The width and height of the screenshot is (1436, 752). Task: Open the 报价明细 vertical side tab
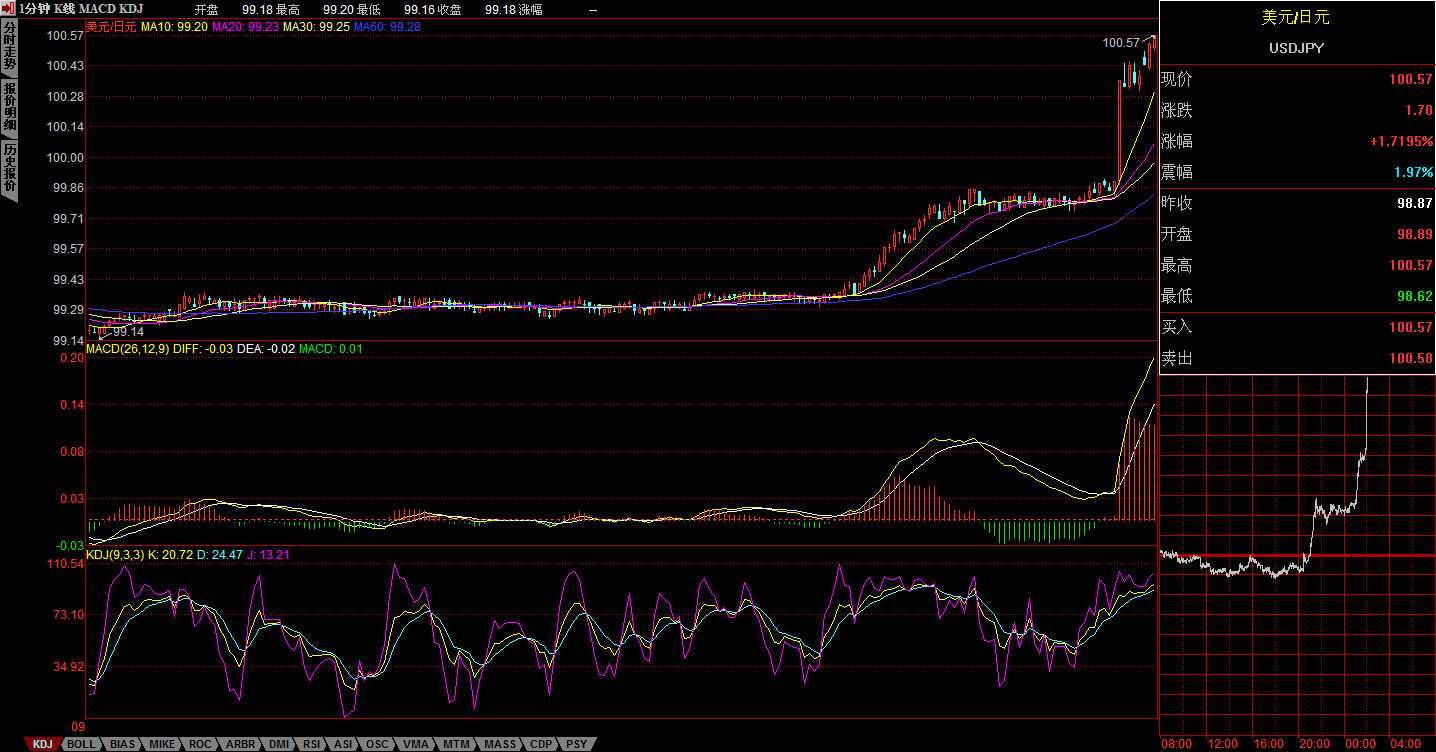tap(9, 108)
